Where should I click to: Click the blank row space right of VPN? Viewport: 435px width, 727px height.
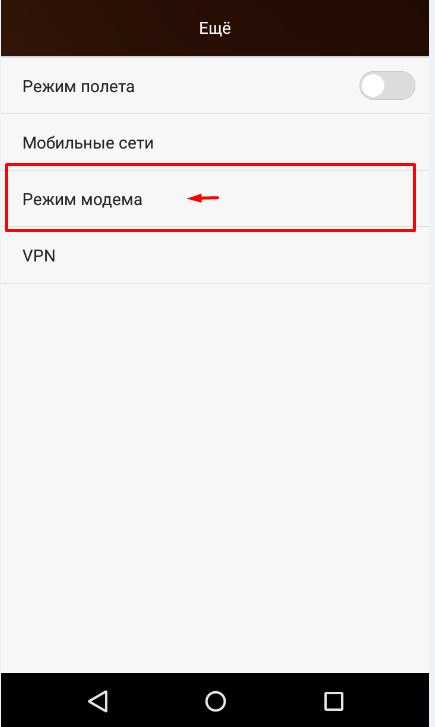(x=241, y=255)
